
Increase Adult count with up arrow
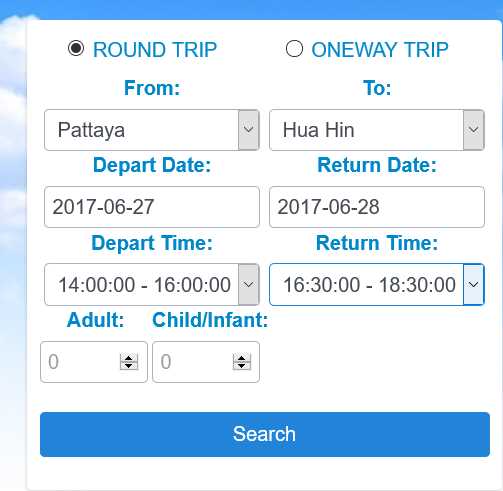pyautogui.click(x=129, y=358)
